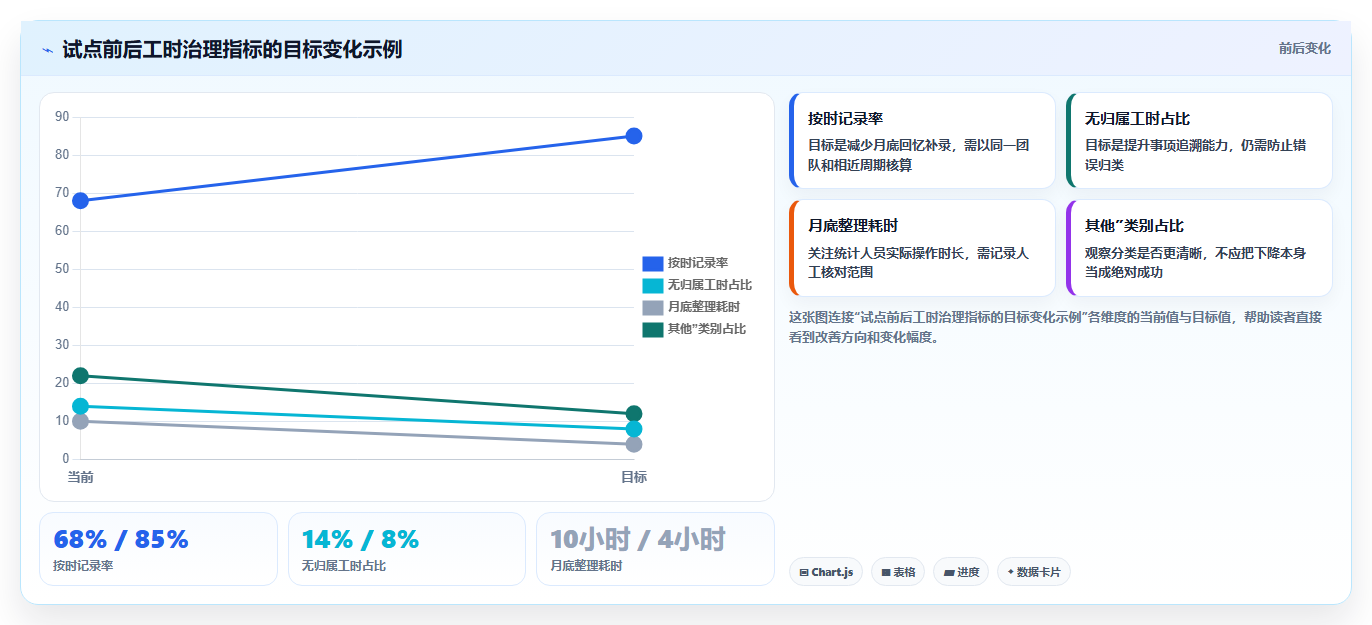The width and height of the screenshot is (1372, 625).
Task: Click the 数据卡片 tag chip
Action: pos(1034,572)
